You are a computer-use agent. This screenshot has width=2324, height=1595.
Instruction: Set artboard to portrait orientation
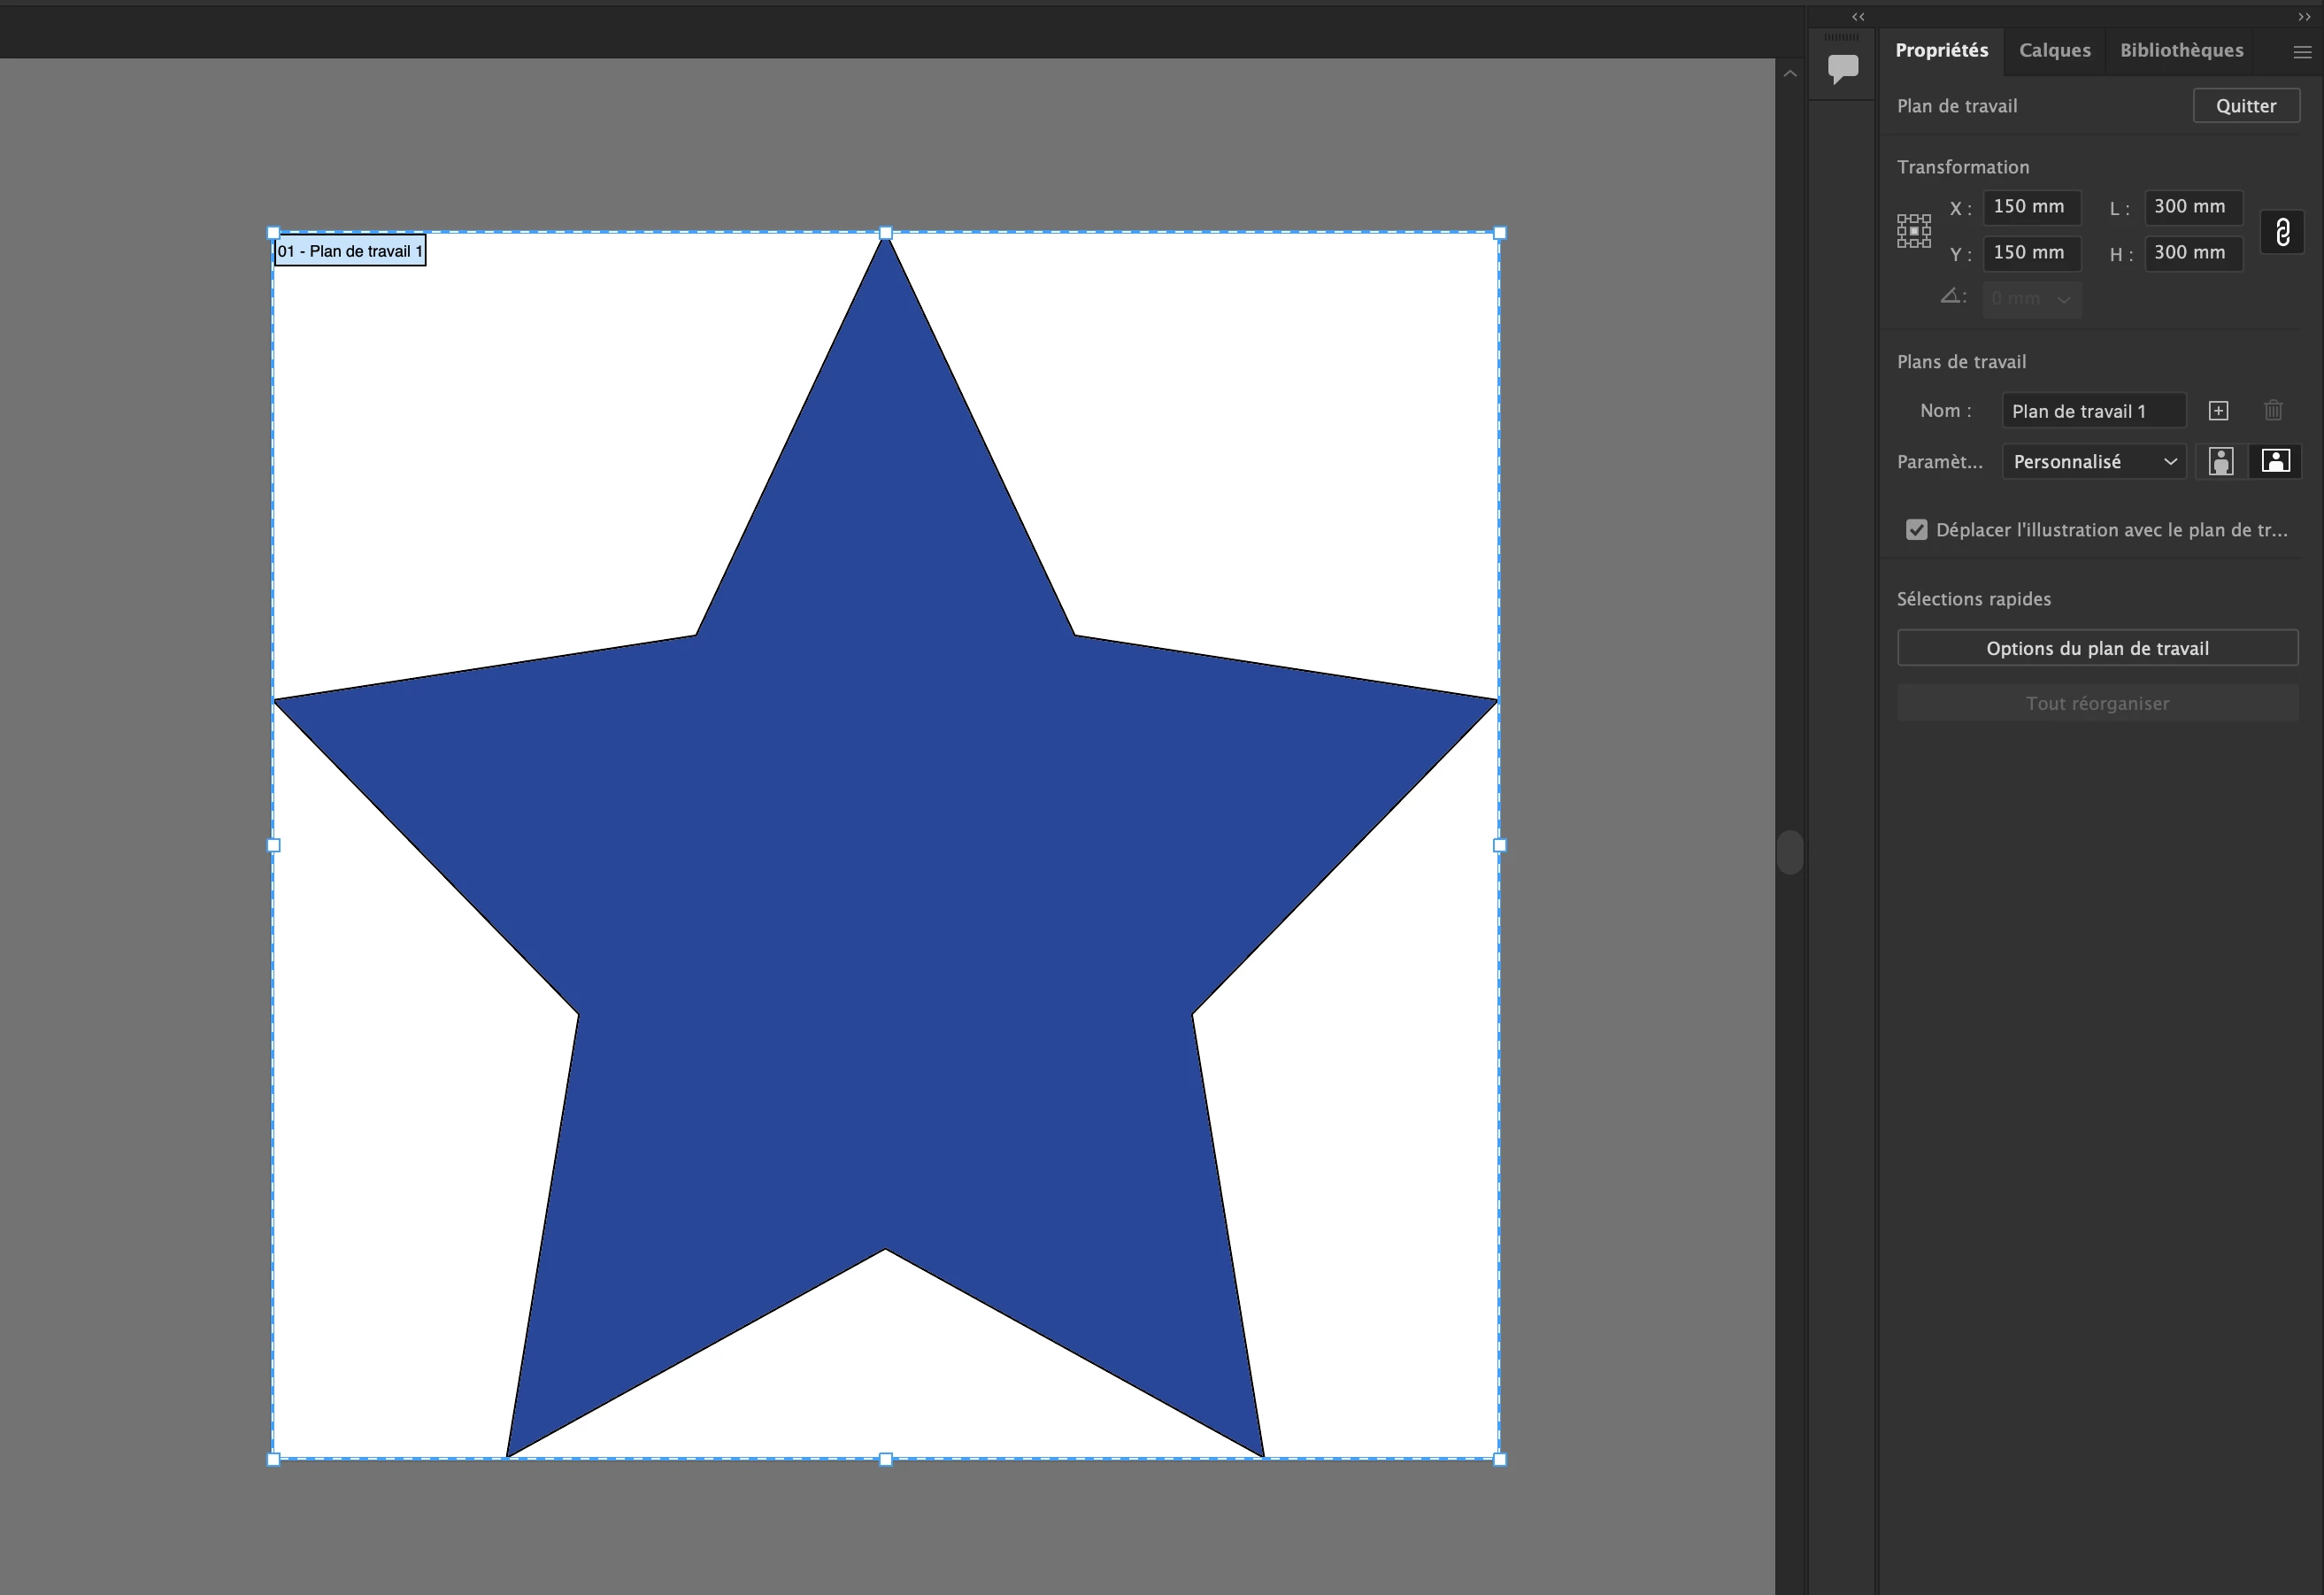pyautogui.click(x=2220, y=461)
